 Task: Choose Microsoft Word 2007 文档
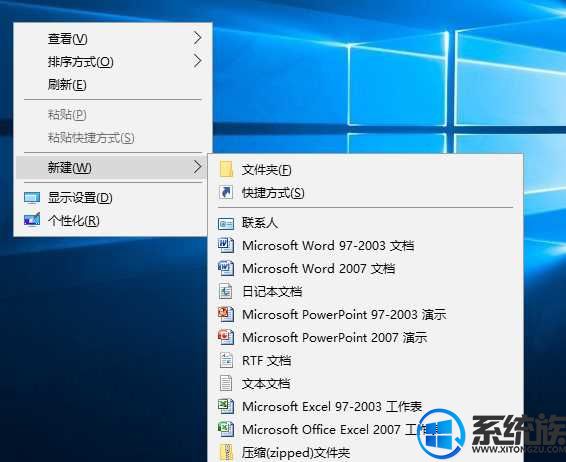(x=365, y=269)
